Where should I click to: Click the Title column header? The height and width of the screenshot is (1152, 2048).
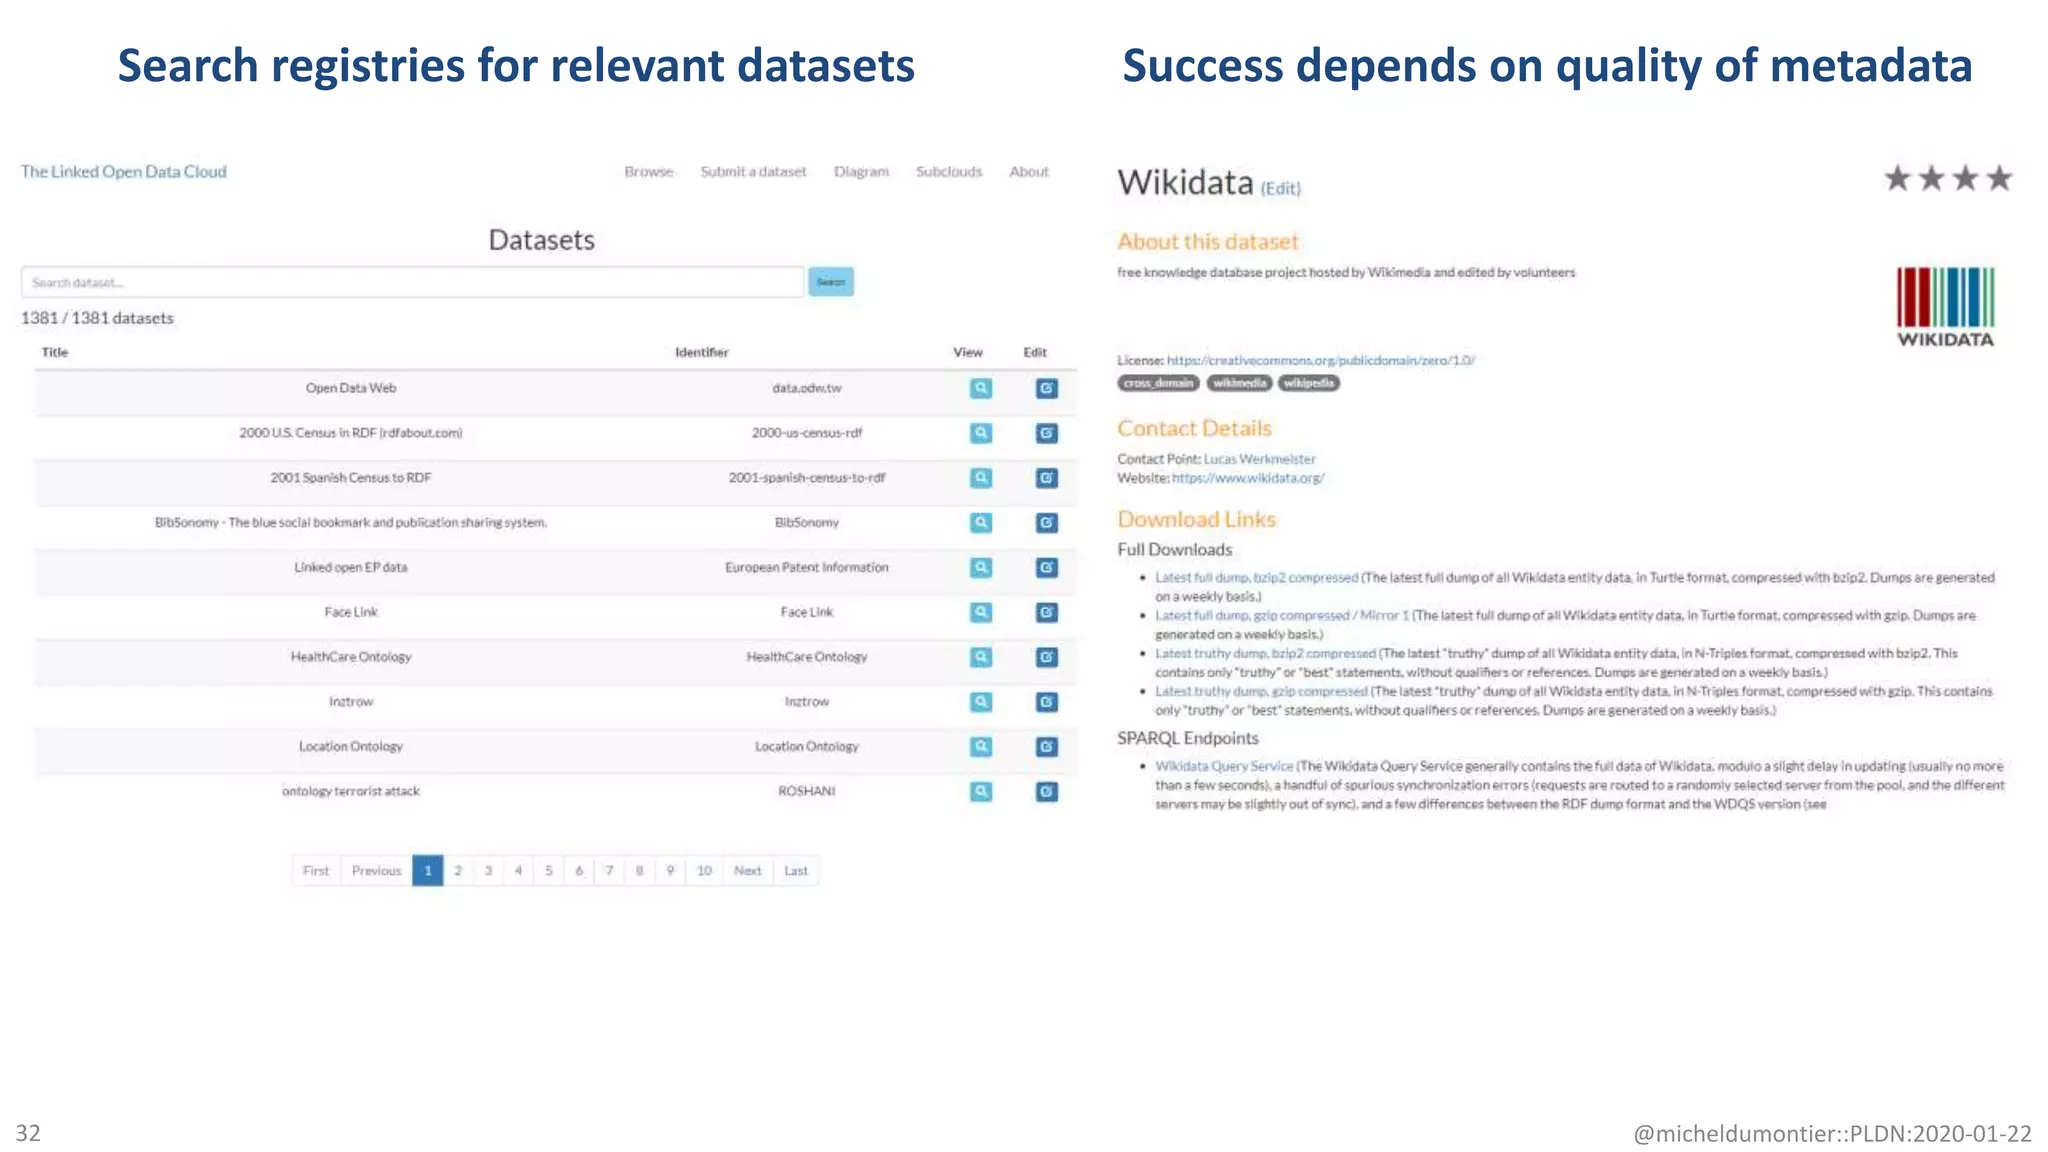pos(55,352)
